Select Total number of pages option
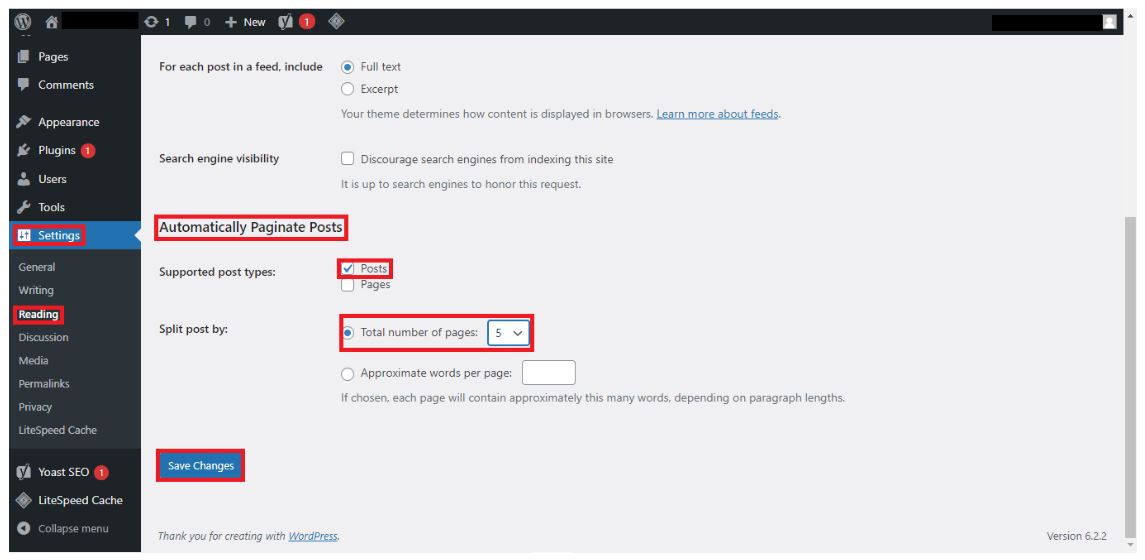The width and height of the screenshot is (1145, 560). point(348,333)
